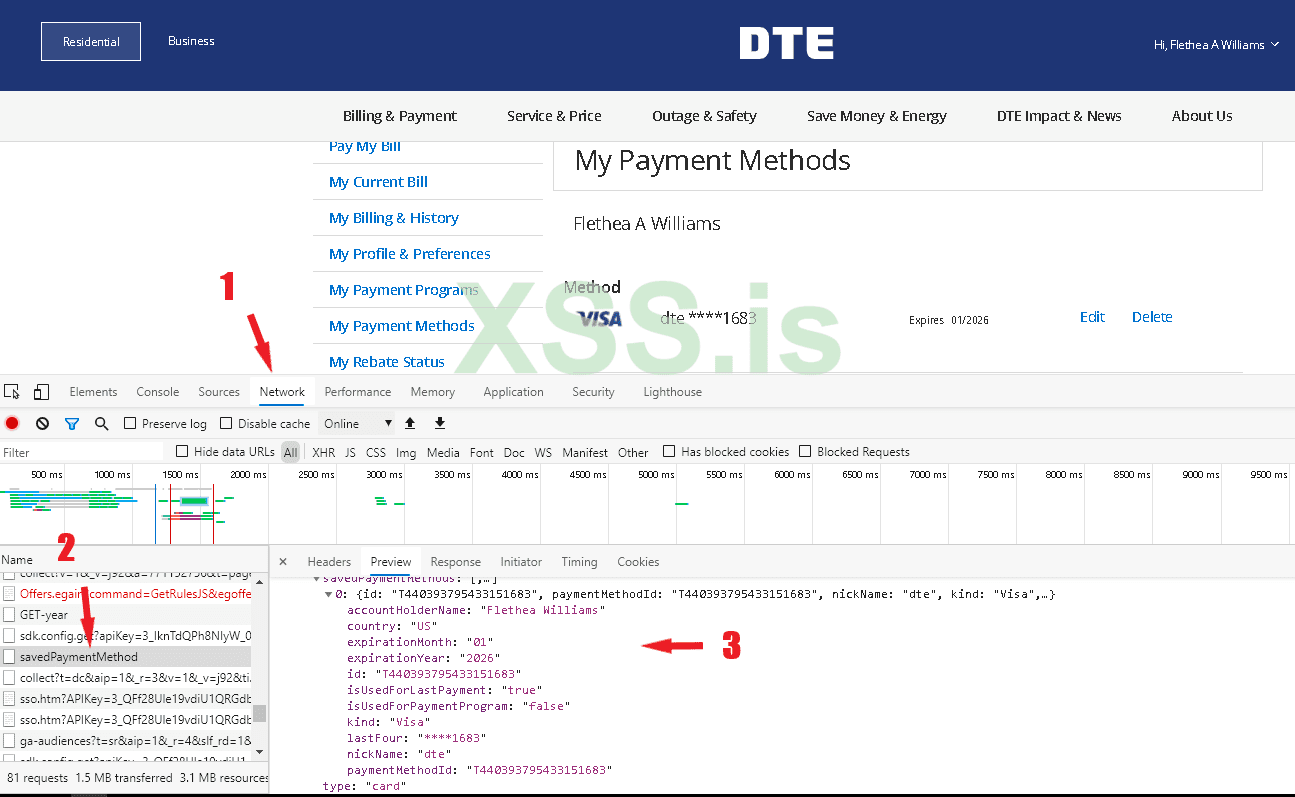Open the Hi, Flethea A Williams account menu
The image size is (1295, 797).
[x=1216, y=45]
